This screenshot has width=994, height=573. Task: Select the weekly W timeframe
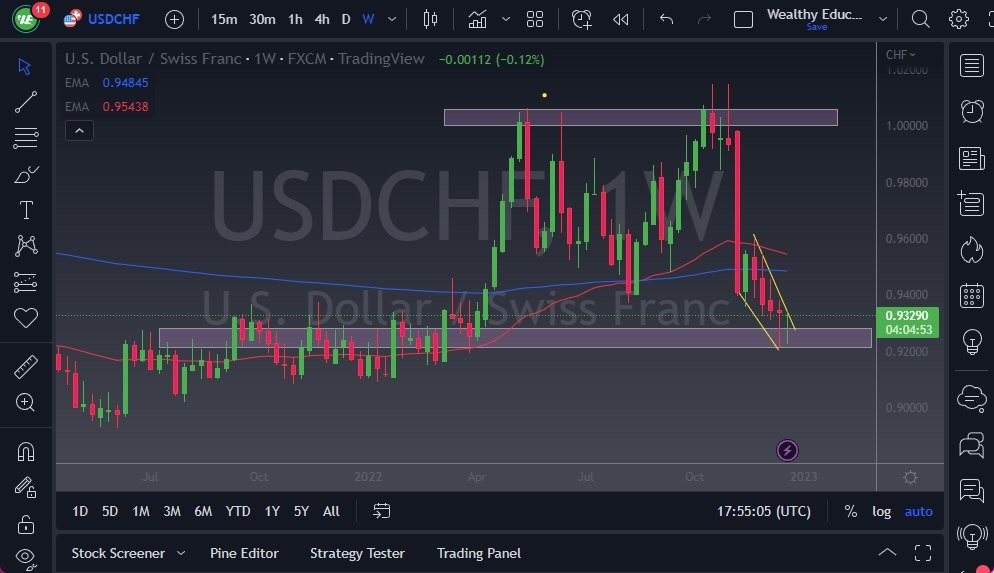368,20
